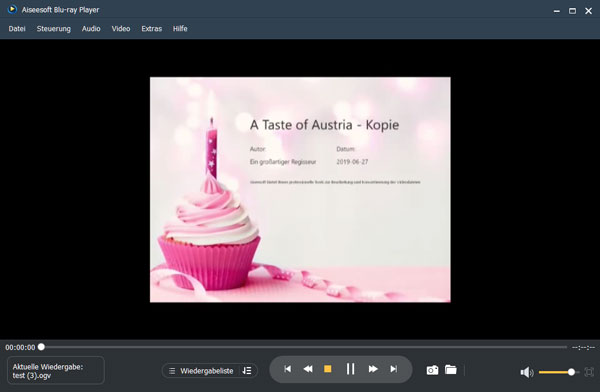Open the Extras menu
This screenshot has width=600, height=392.
click(152, 29)
